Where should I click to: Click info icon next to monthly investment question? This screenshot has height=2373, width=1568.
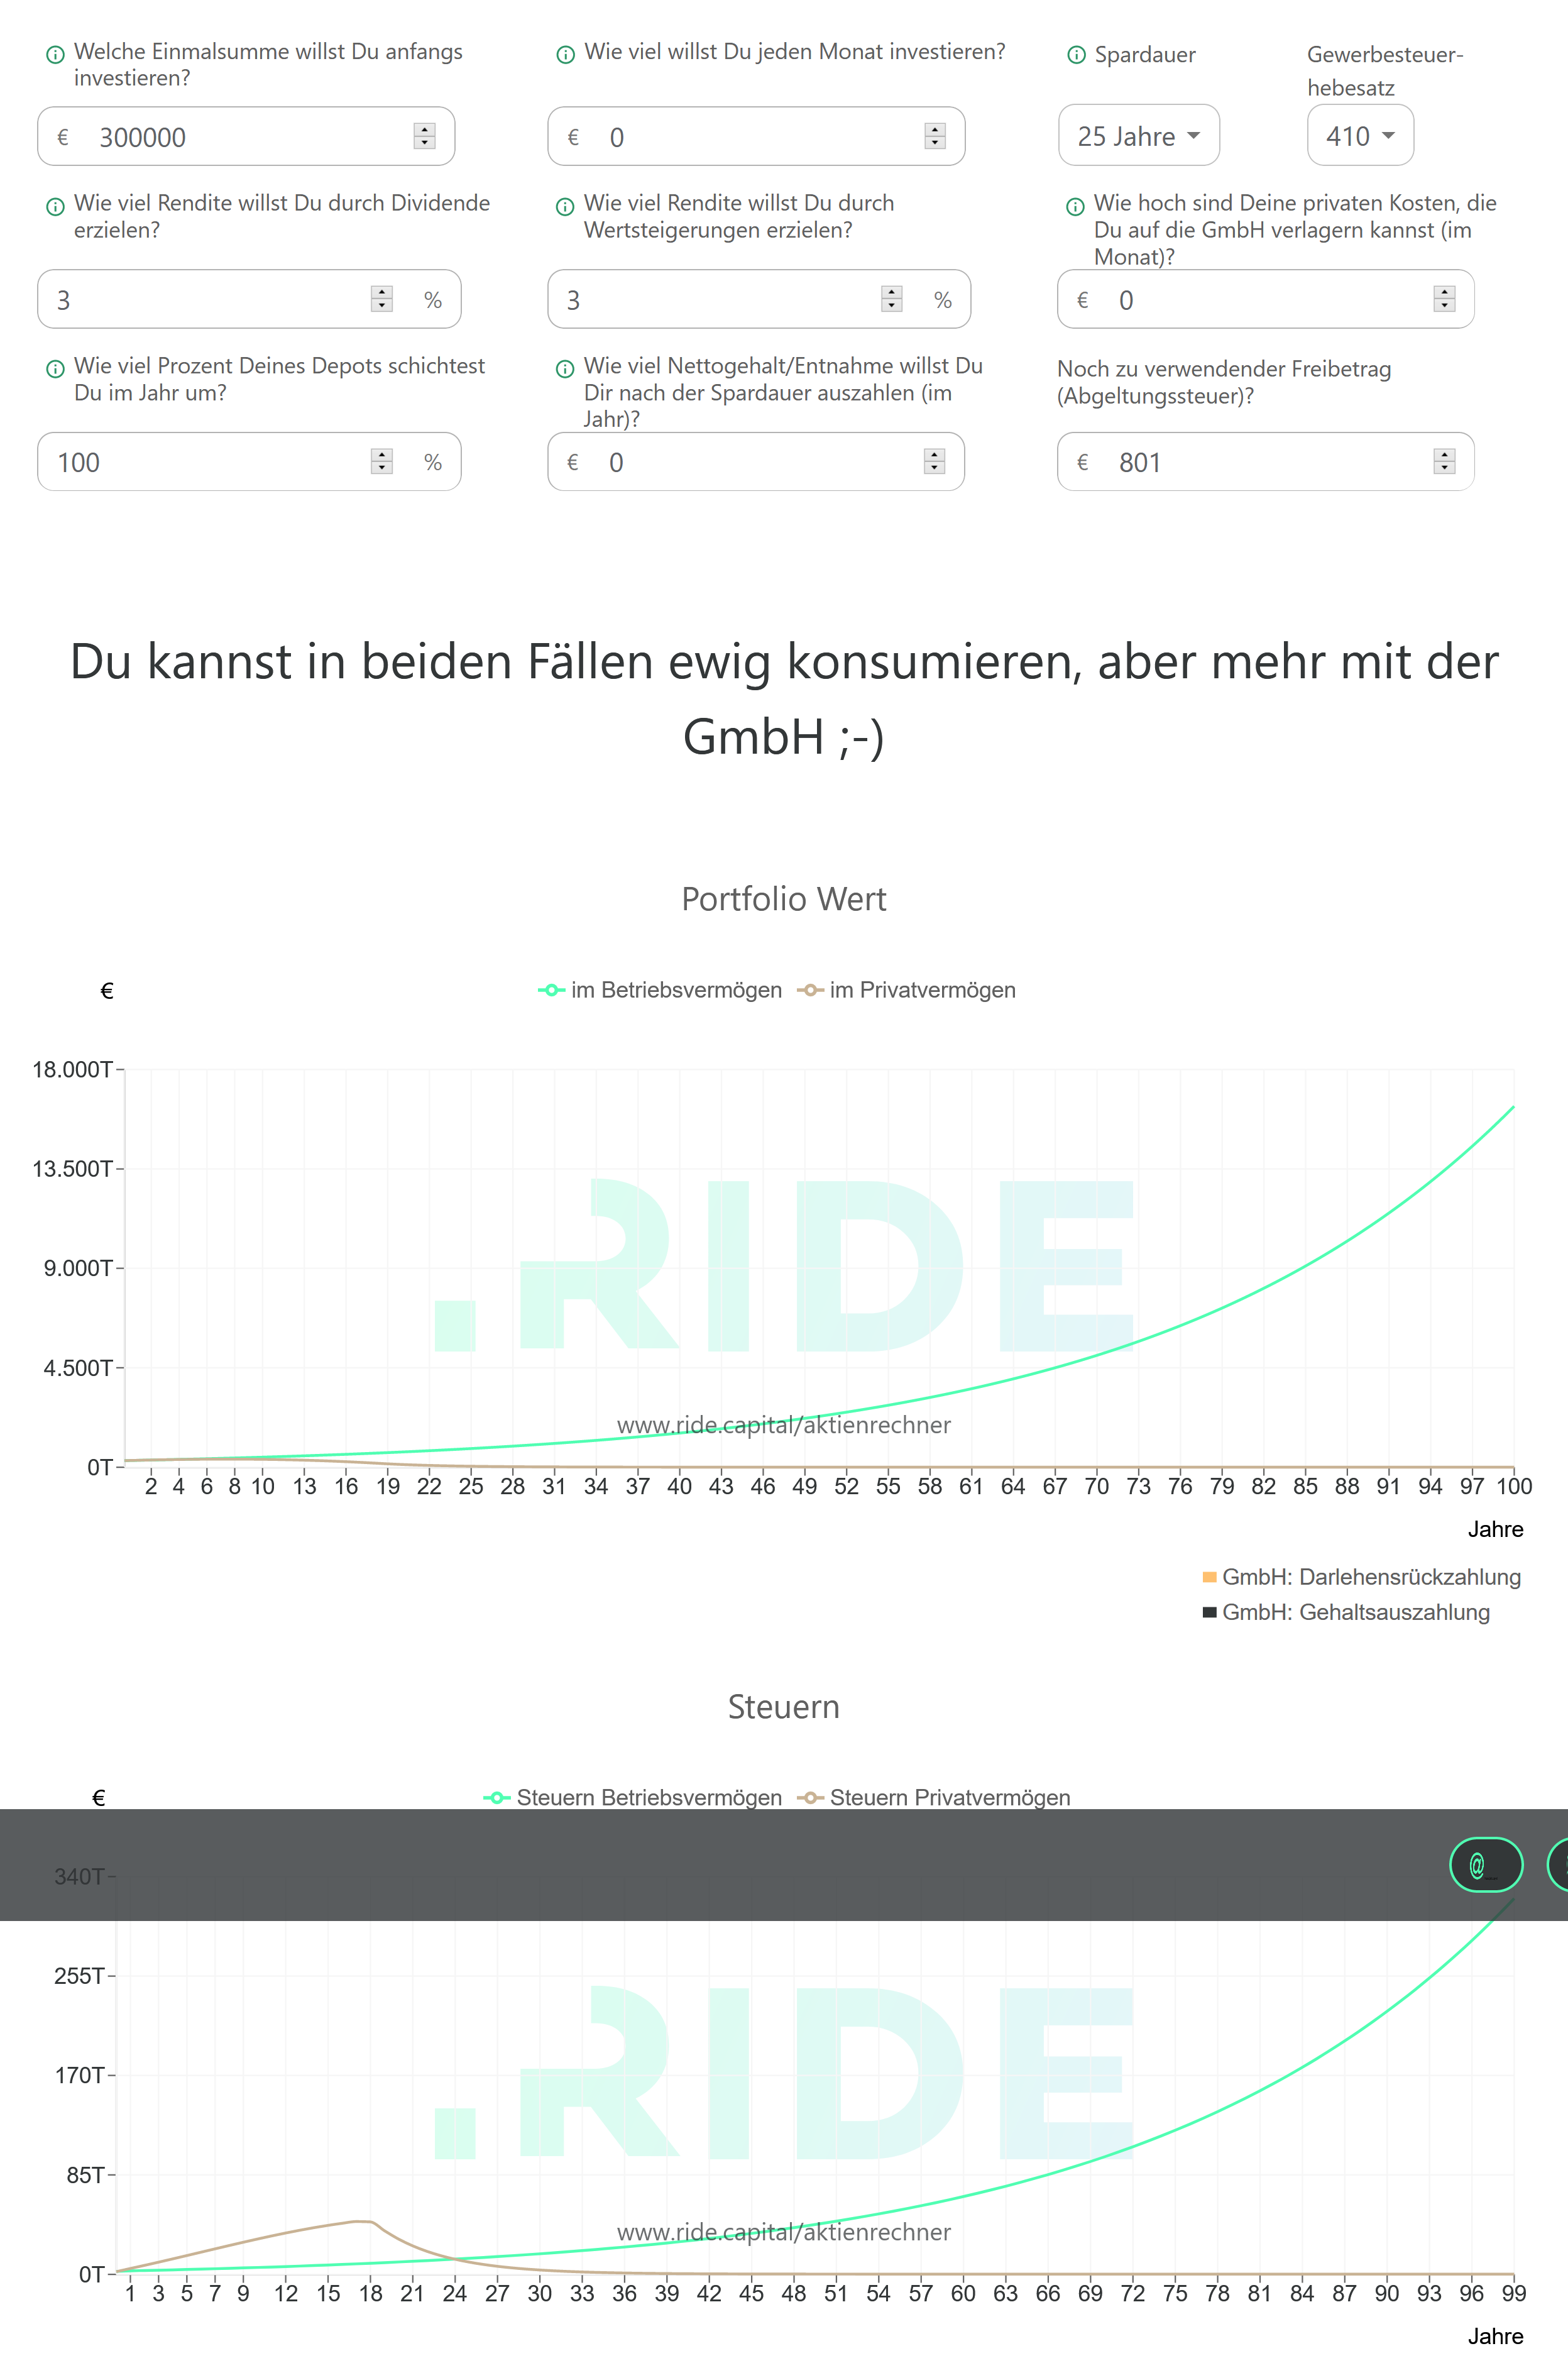(x=565, y=55)
